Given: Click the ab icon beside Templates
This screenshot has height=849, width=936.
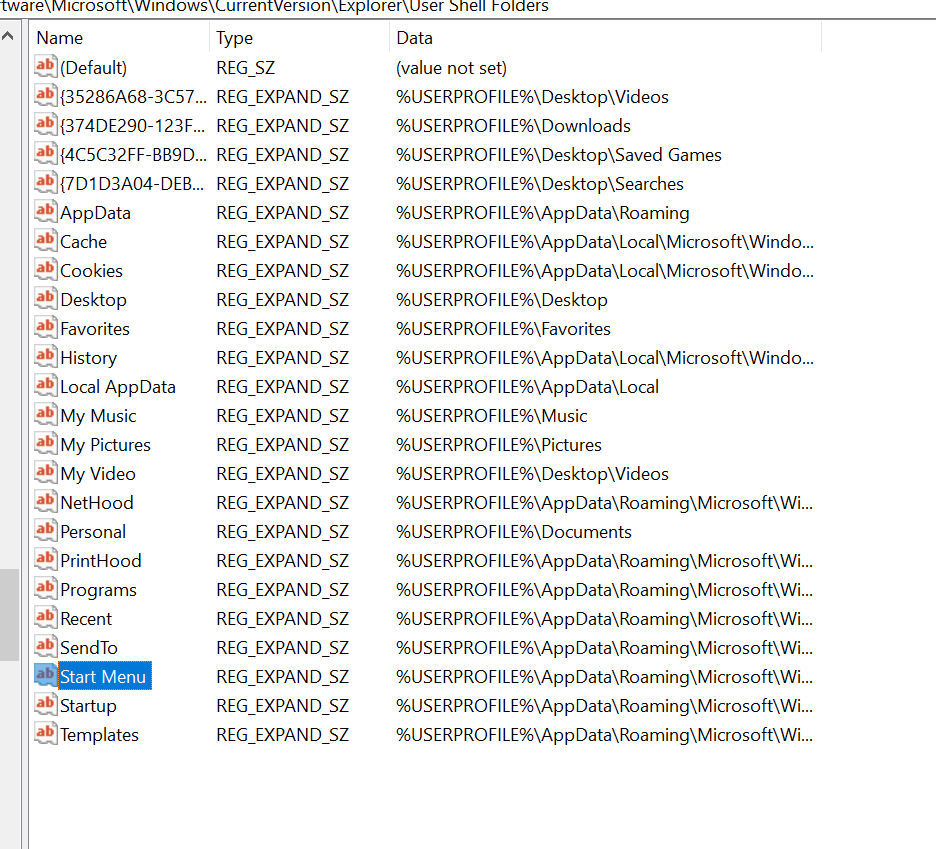Looking at the screenshot, I should coord(45,733).
